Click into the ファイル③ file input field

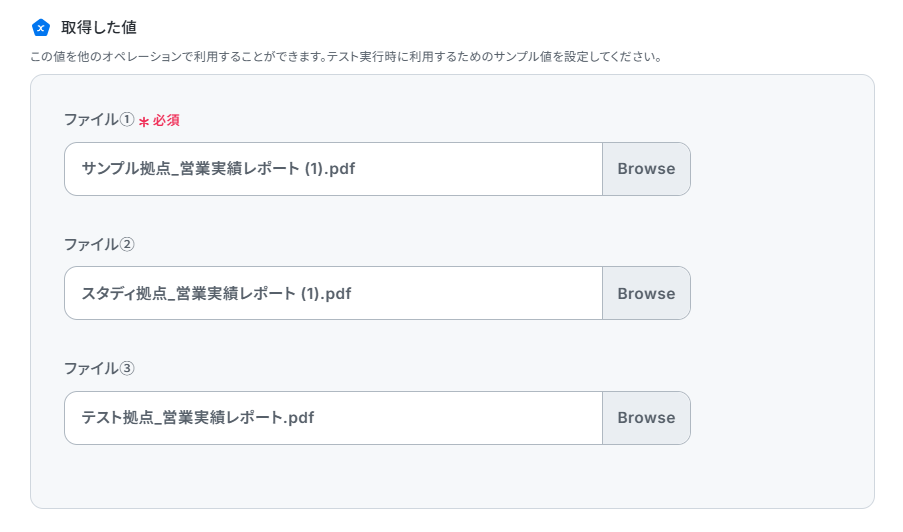[333, 417]
